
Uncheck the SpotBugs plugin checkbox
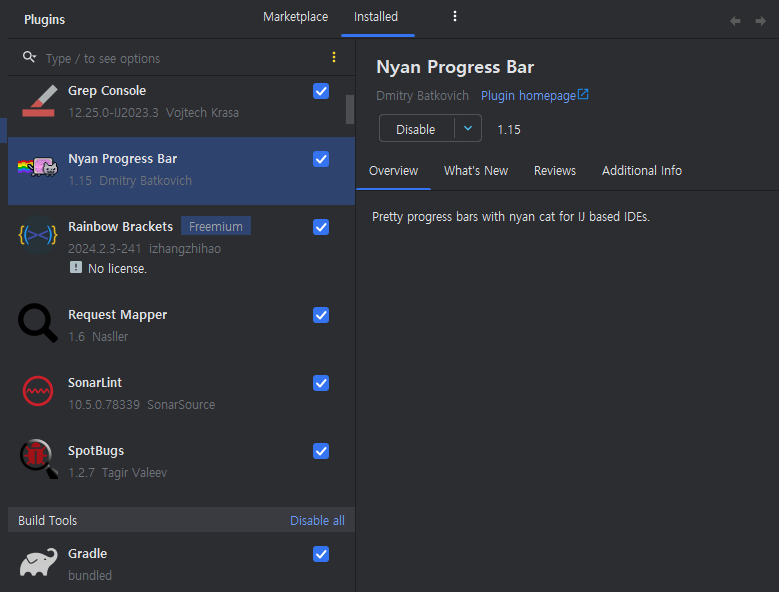[321, 451]
